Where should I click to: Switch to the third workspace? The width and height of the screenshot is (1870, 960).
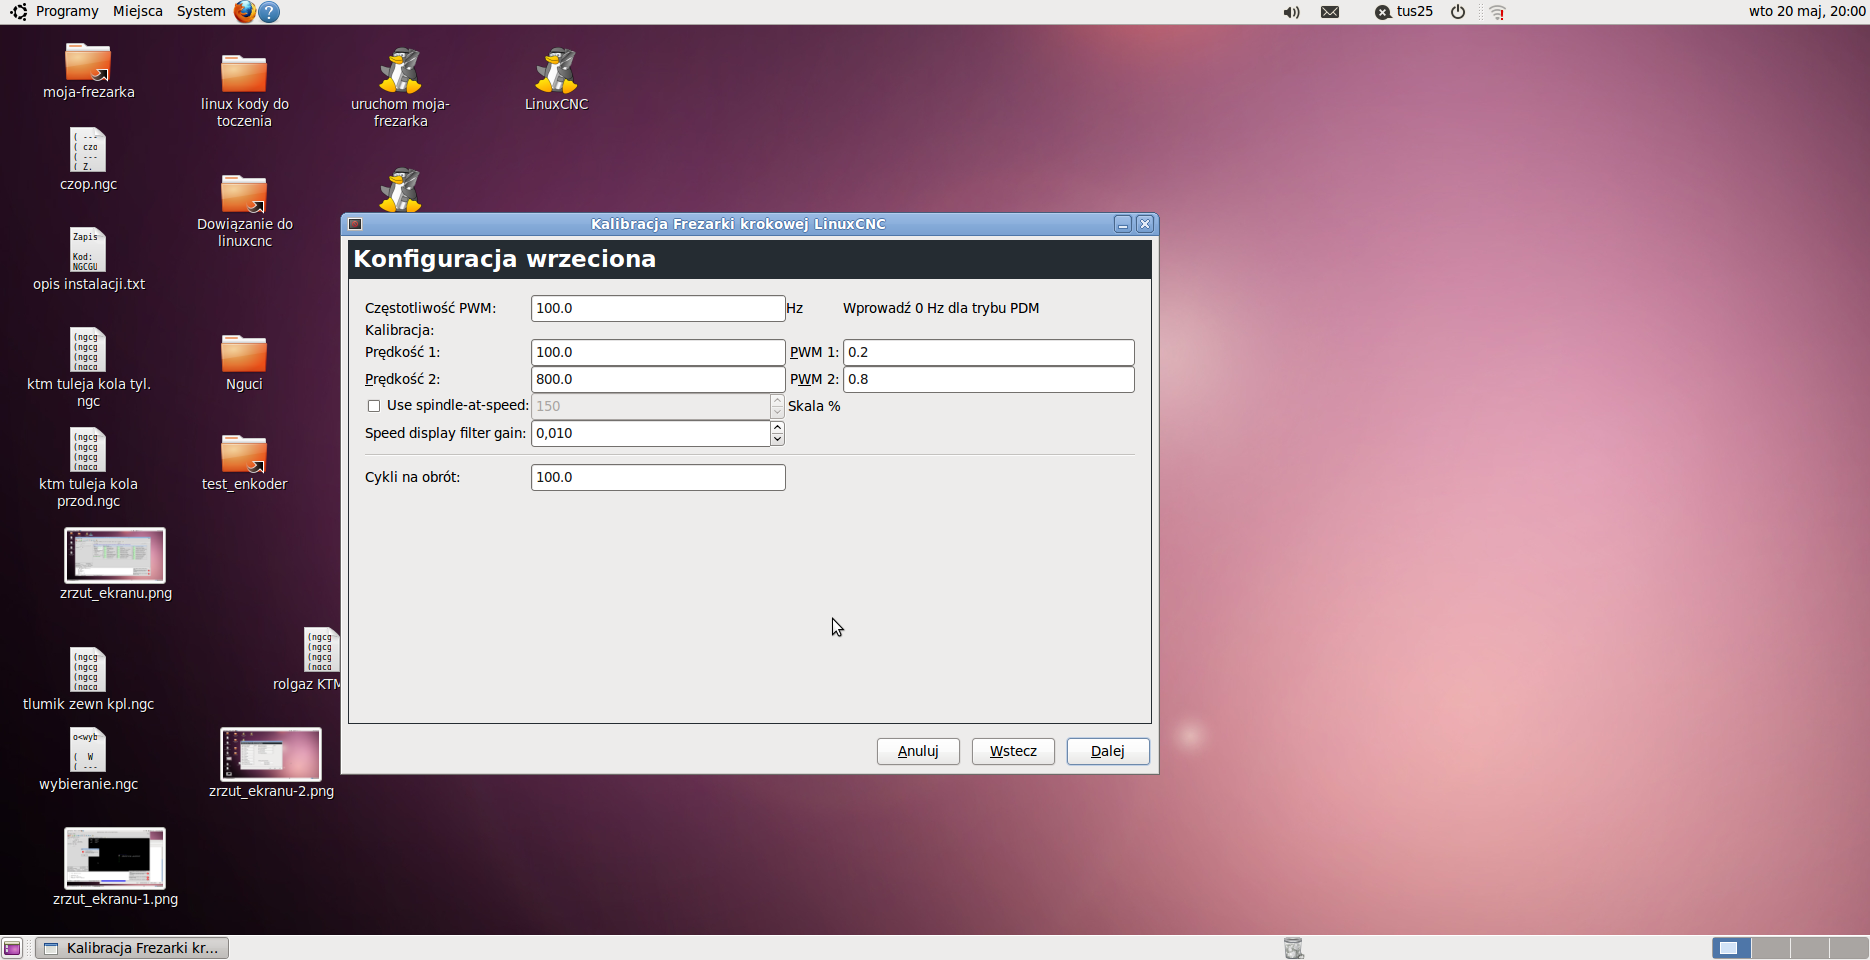1809,948
